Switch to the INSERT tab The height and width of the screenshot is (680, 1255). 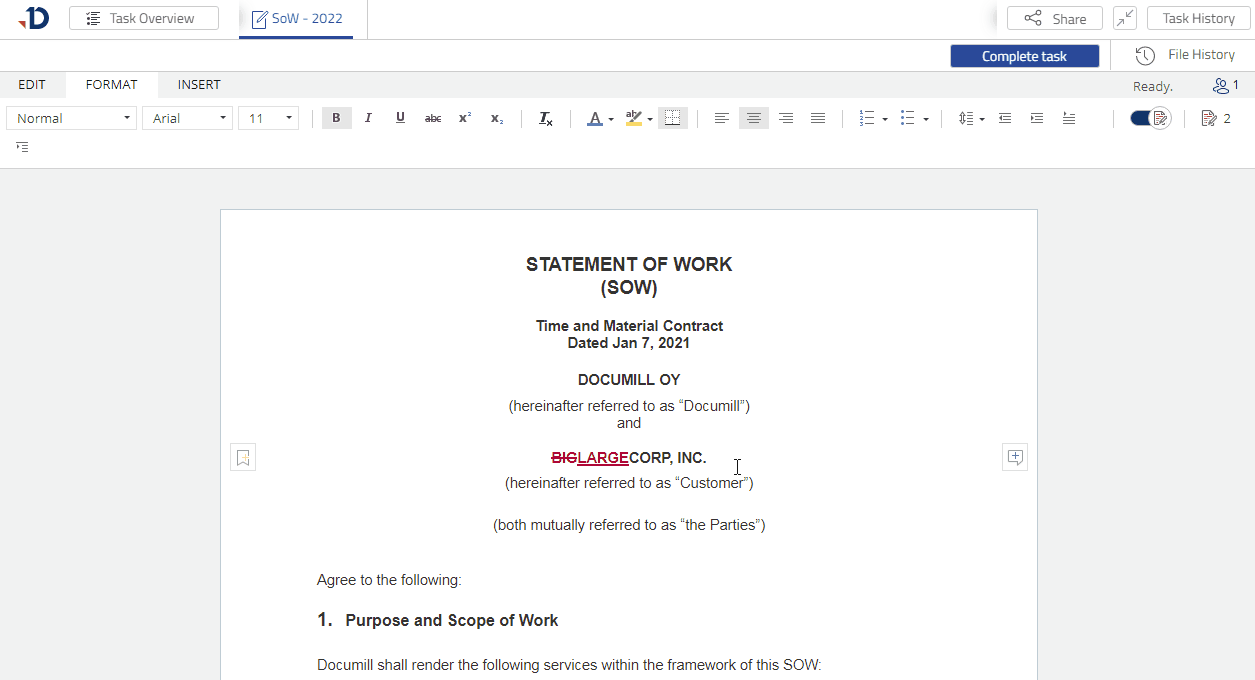(x=198, y=85)
